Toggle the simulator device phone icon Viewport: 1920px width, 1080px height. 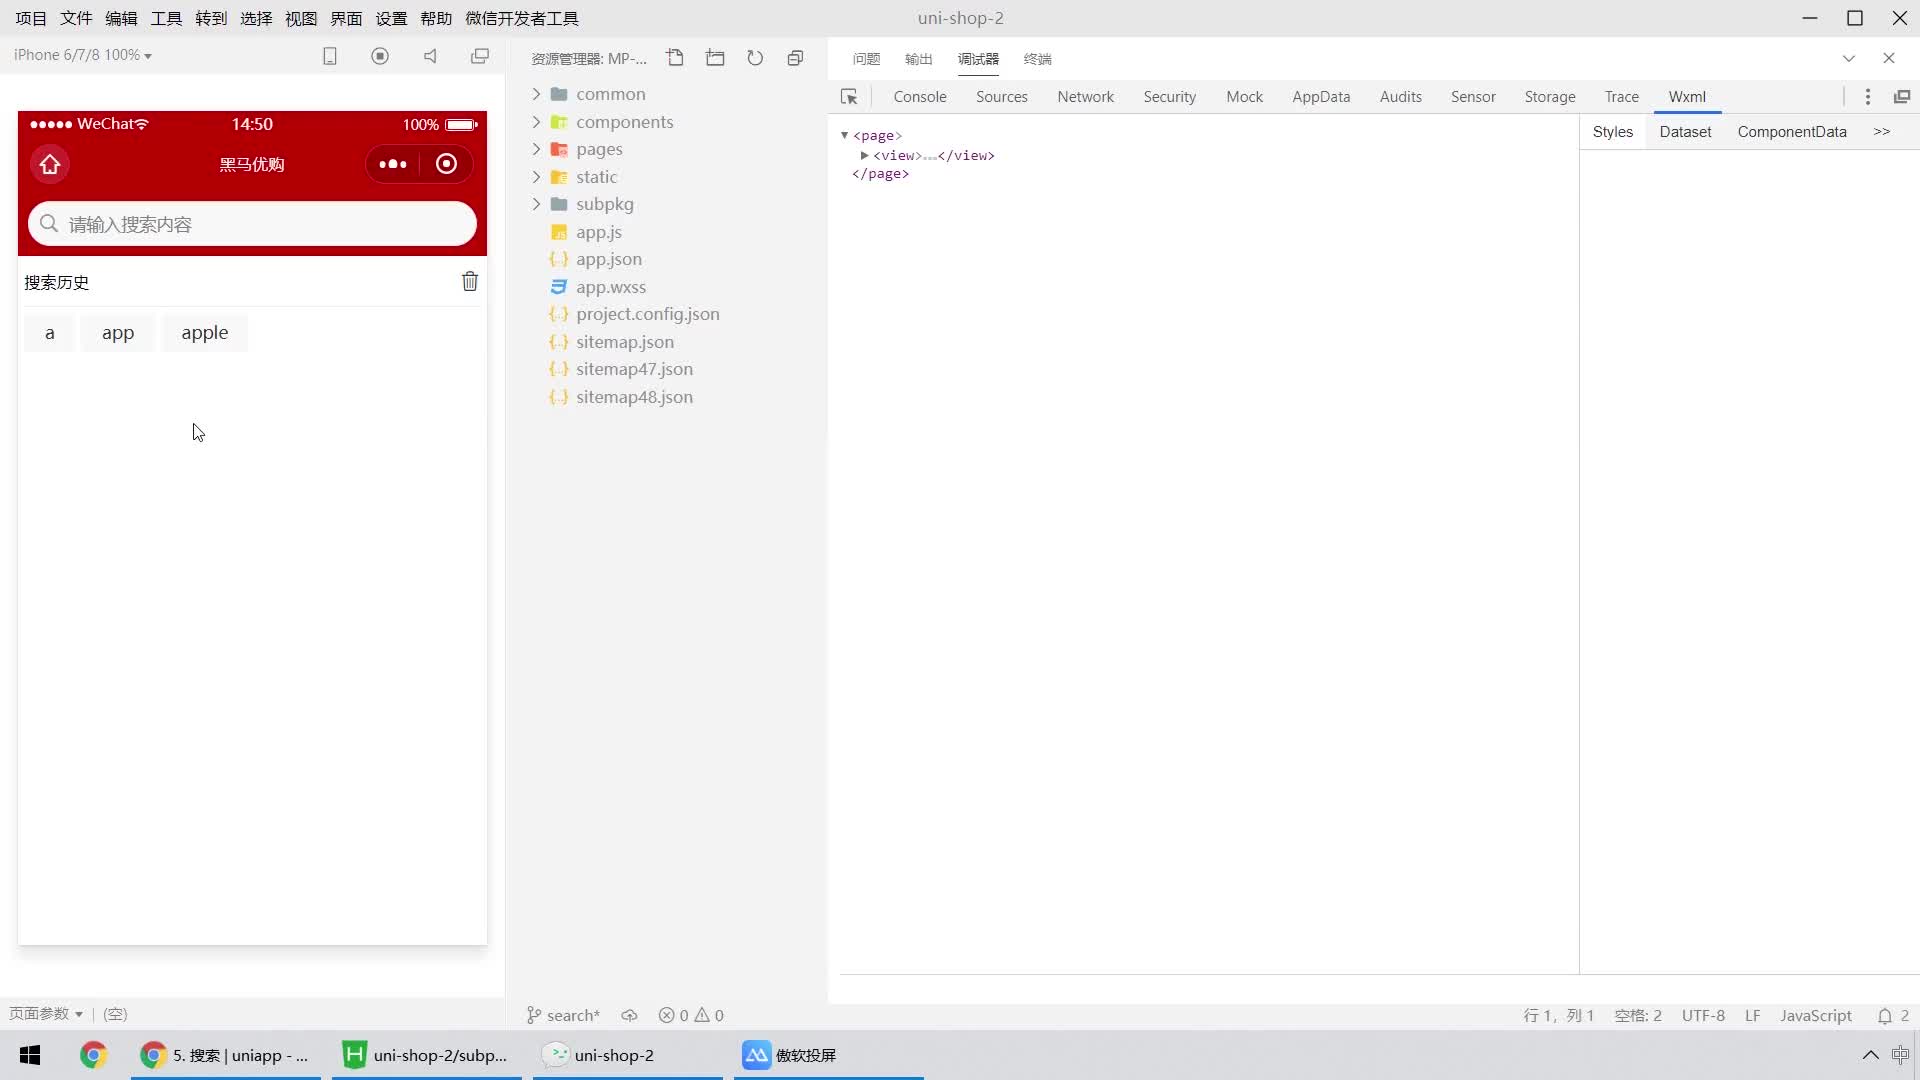(330, 56)
